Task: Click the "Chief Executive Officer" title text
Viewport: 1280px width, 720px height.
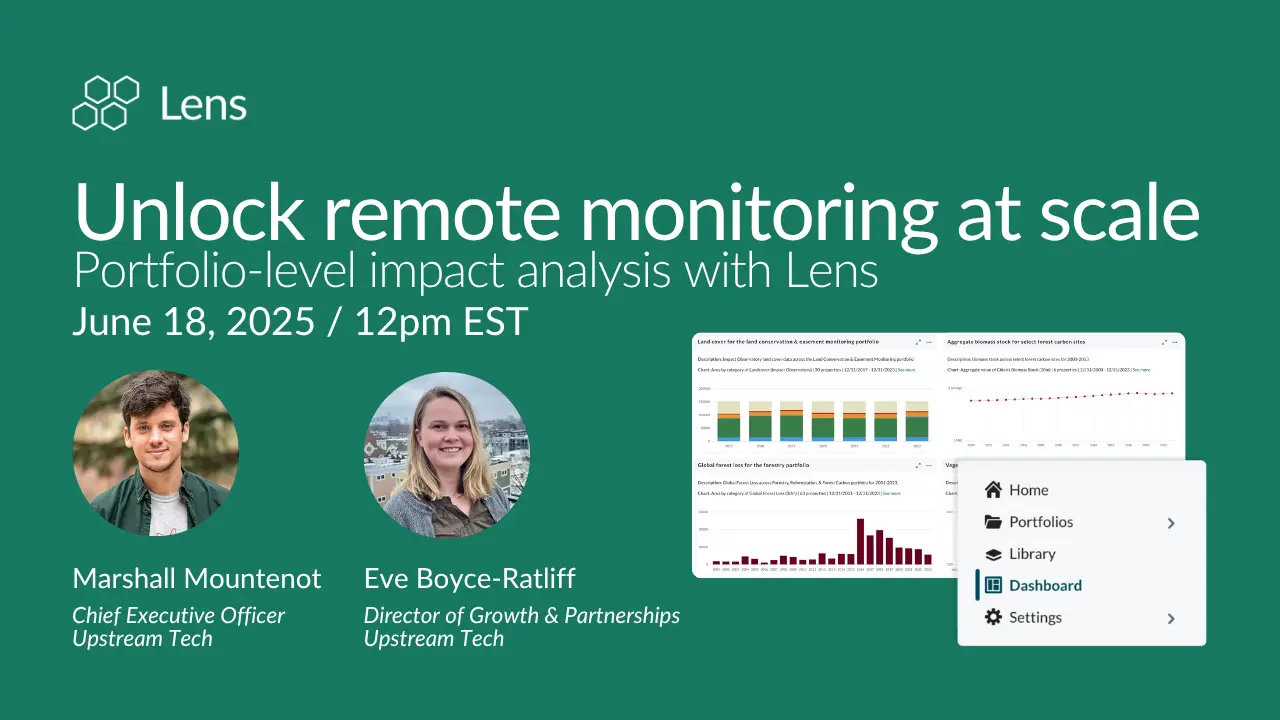Action: coord(179,616)
